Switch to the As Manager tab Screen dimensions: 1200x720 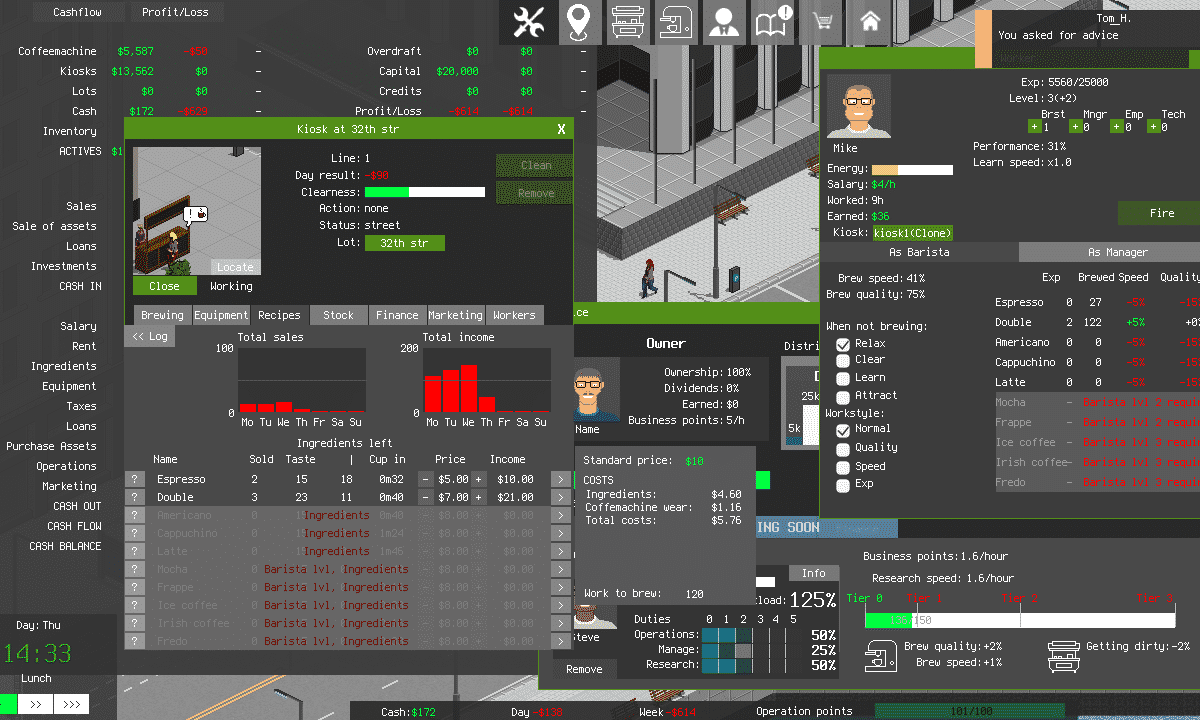[1109, 252]
